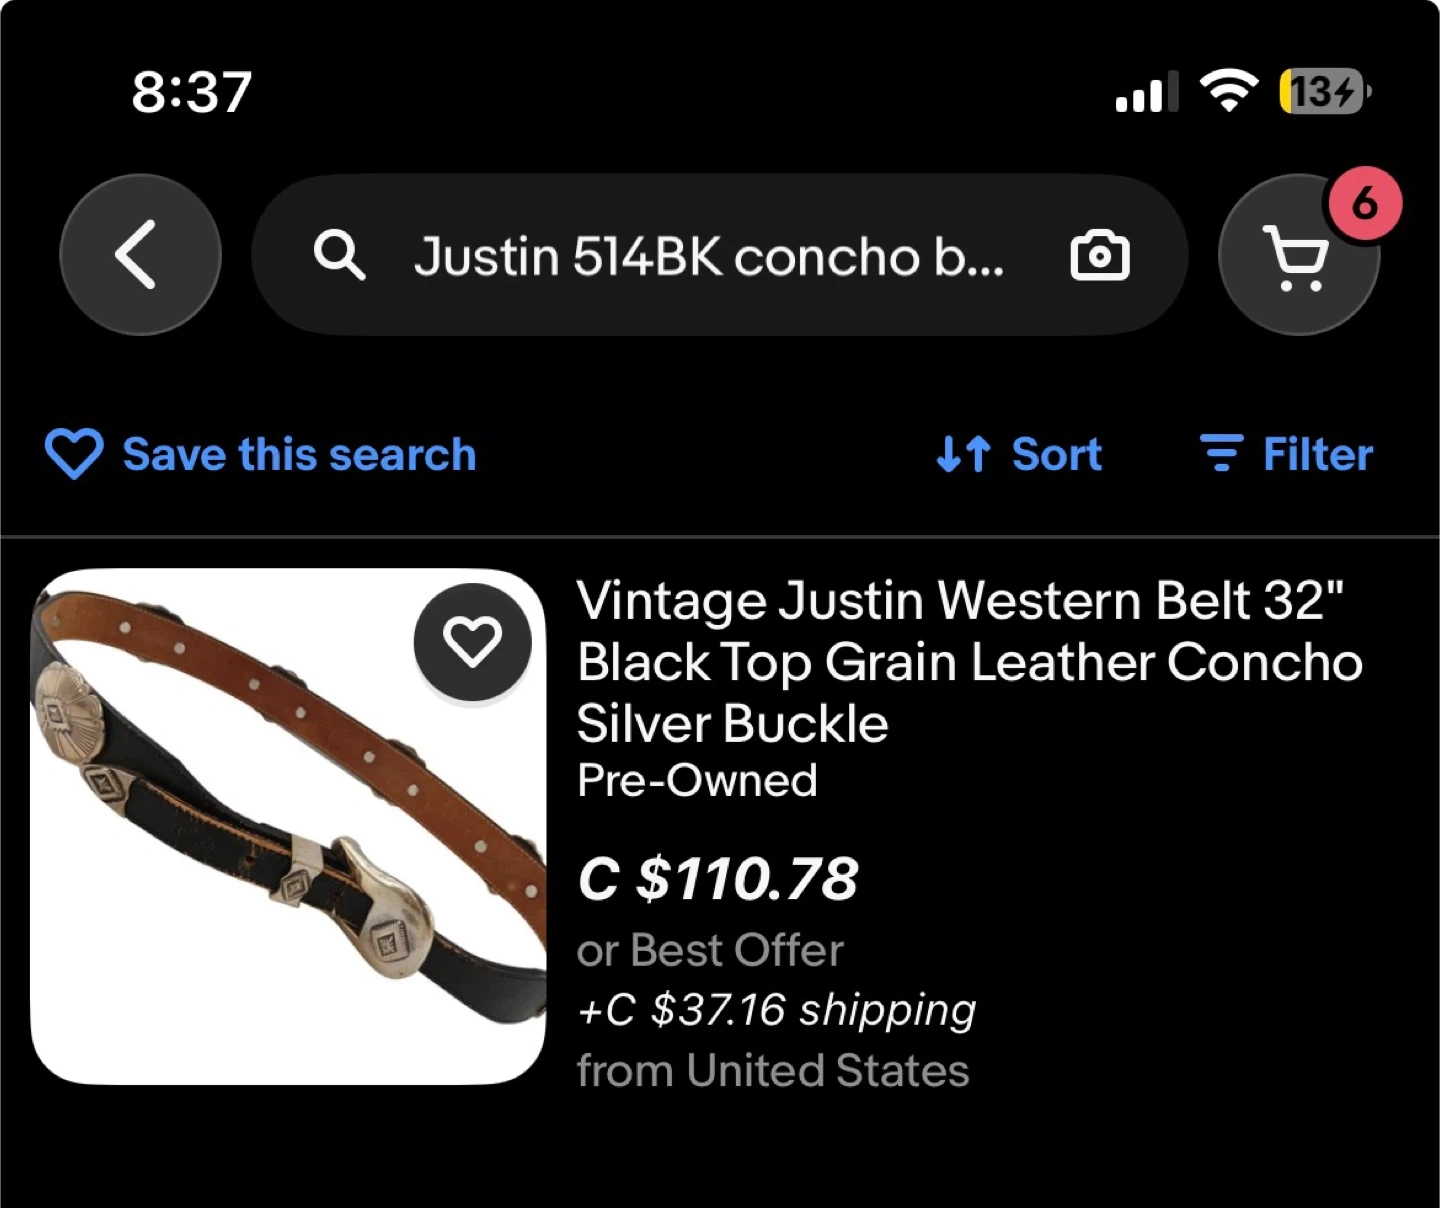Open the Sort options

click(x=1056, y=454)
